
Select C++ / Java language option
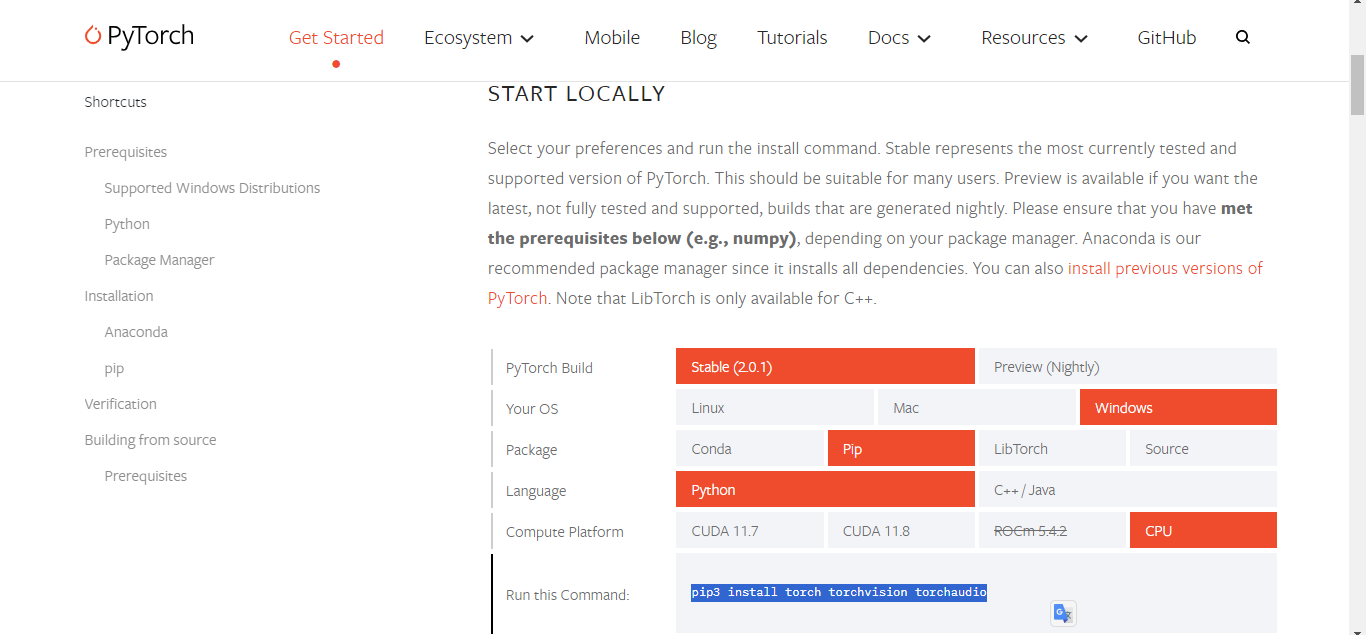pyautogui.click(x=1127, y=489)
